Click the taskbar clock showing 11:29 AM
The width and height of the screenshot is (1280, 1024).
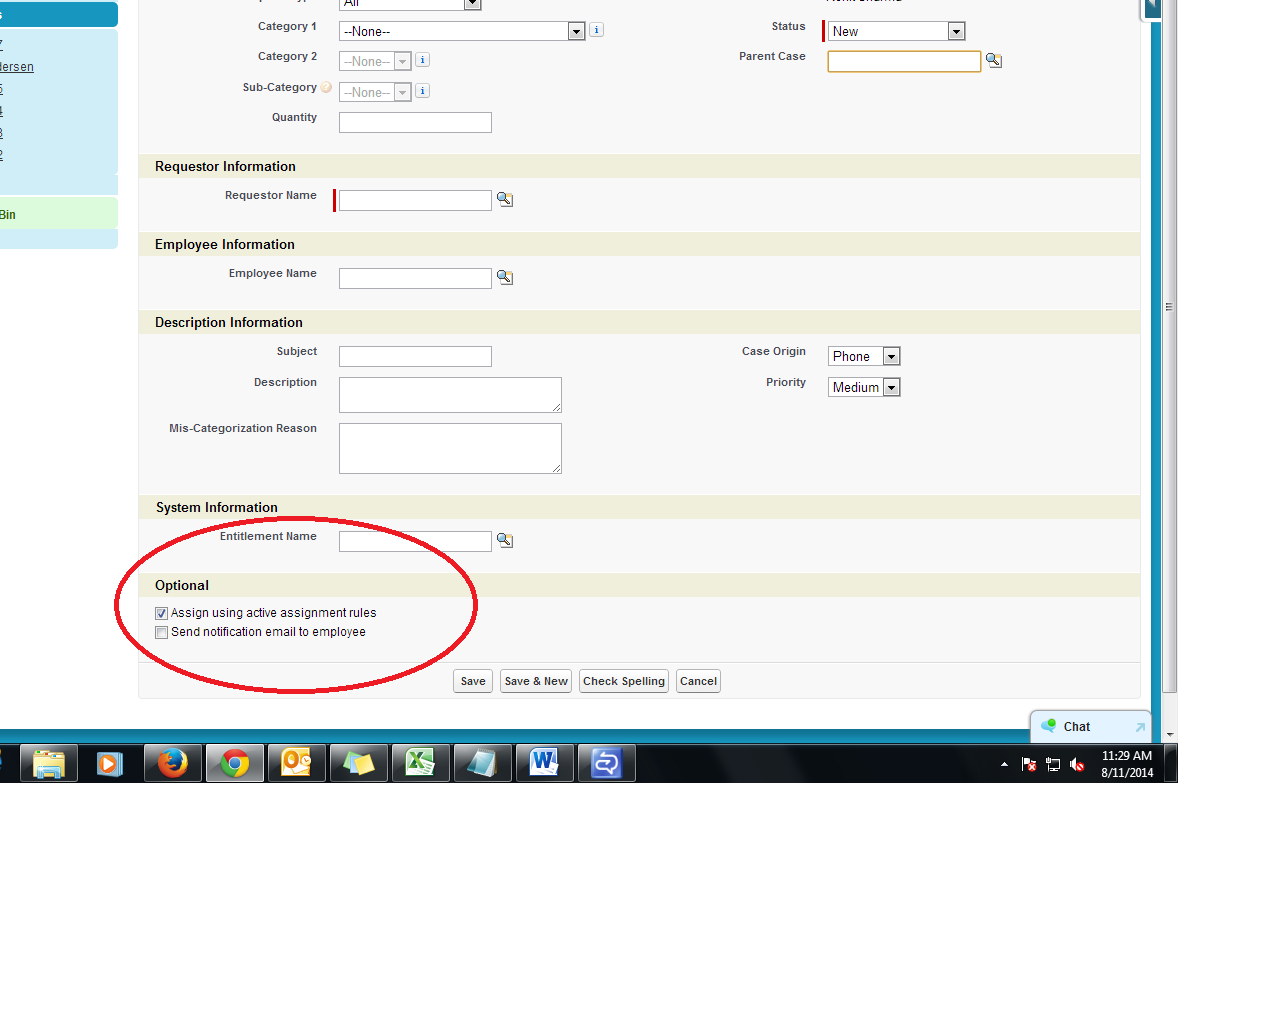1127,764
